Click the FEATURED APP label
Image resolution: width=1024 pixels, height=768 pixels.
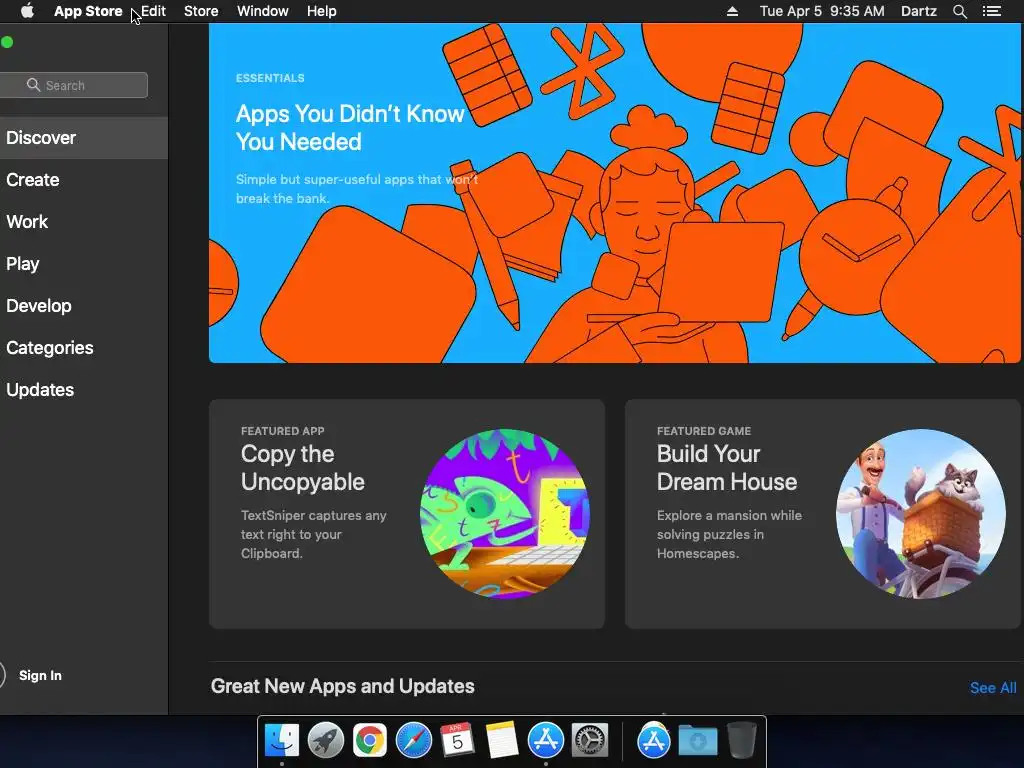[x=282, y=431]
